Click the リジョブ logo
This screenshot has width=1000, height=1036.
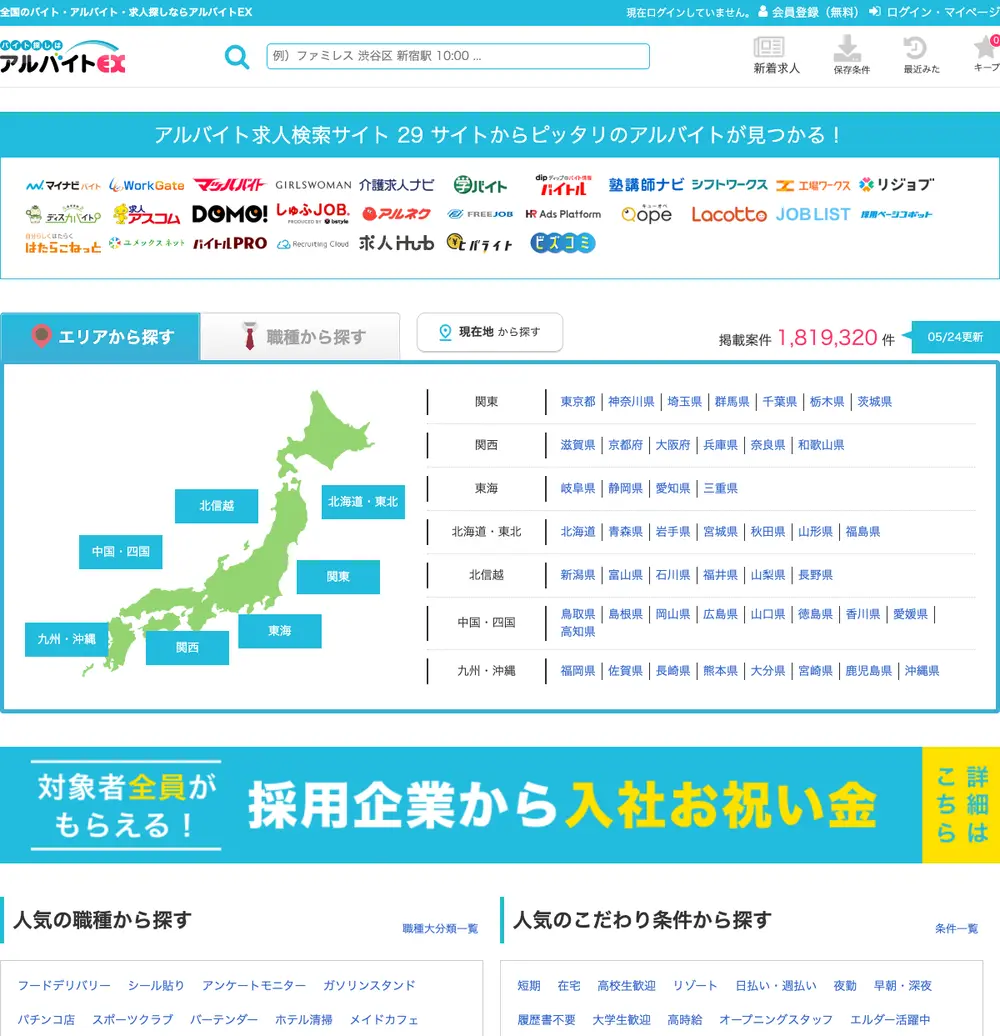click(x=896, y=185)
